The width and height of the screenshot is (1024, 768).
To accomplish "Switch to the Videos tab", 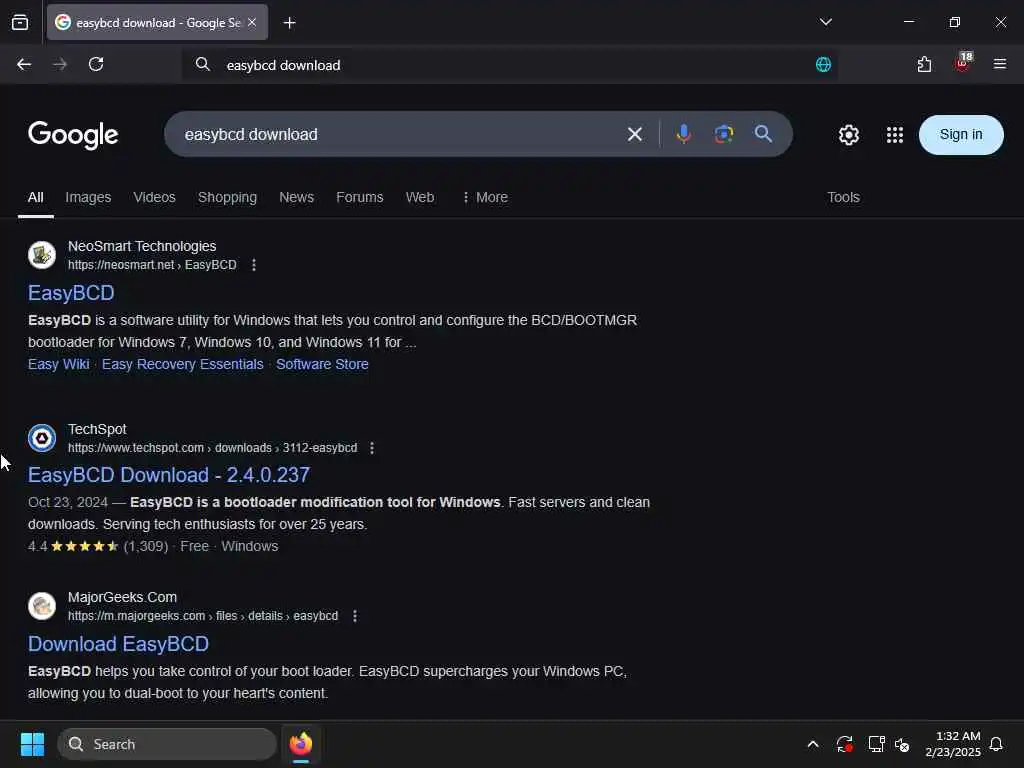I will pyautogui.click(x=154, y=197).
